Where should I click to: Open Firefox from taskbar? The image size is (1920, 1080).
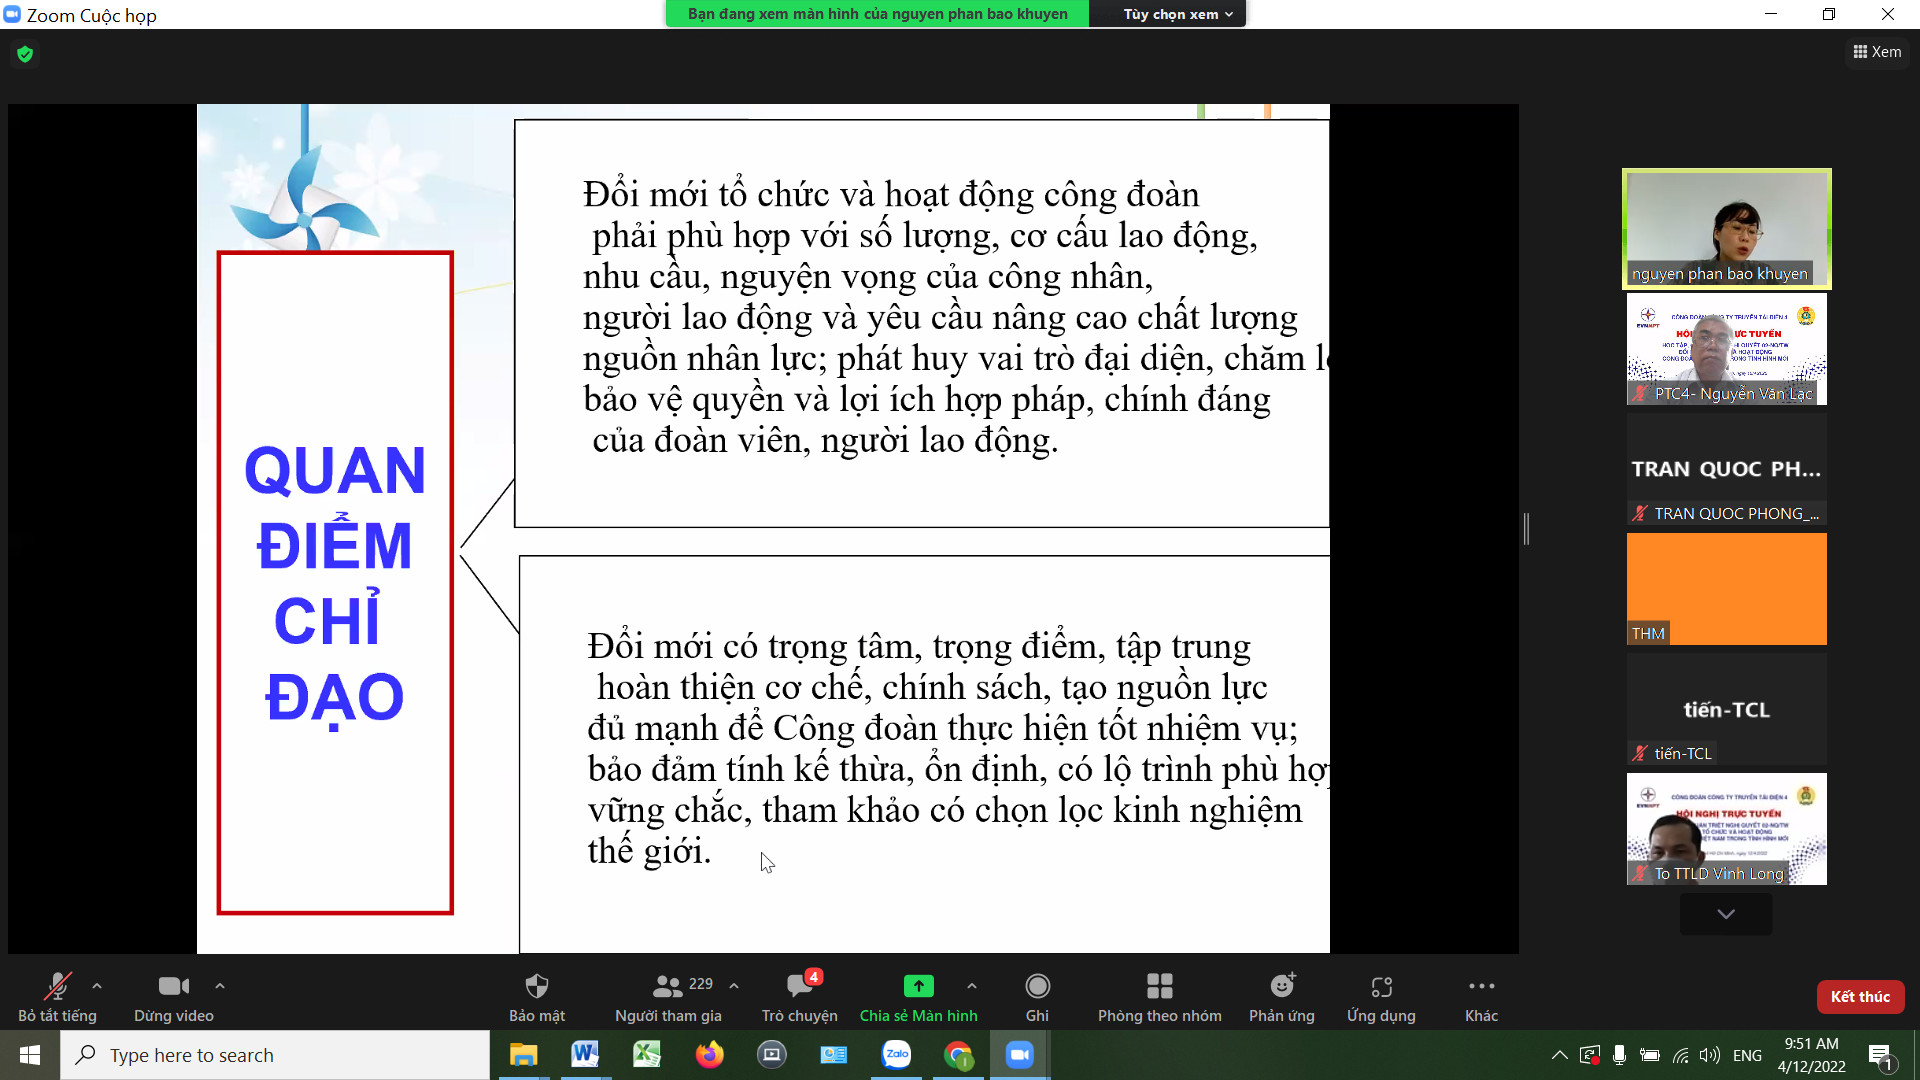(709, 1055)
